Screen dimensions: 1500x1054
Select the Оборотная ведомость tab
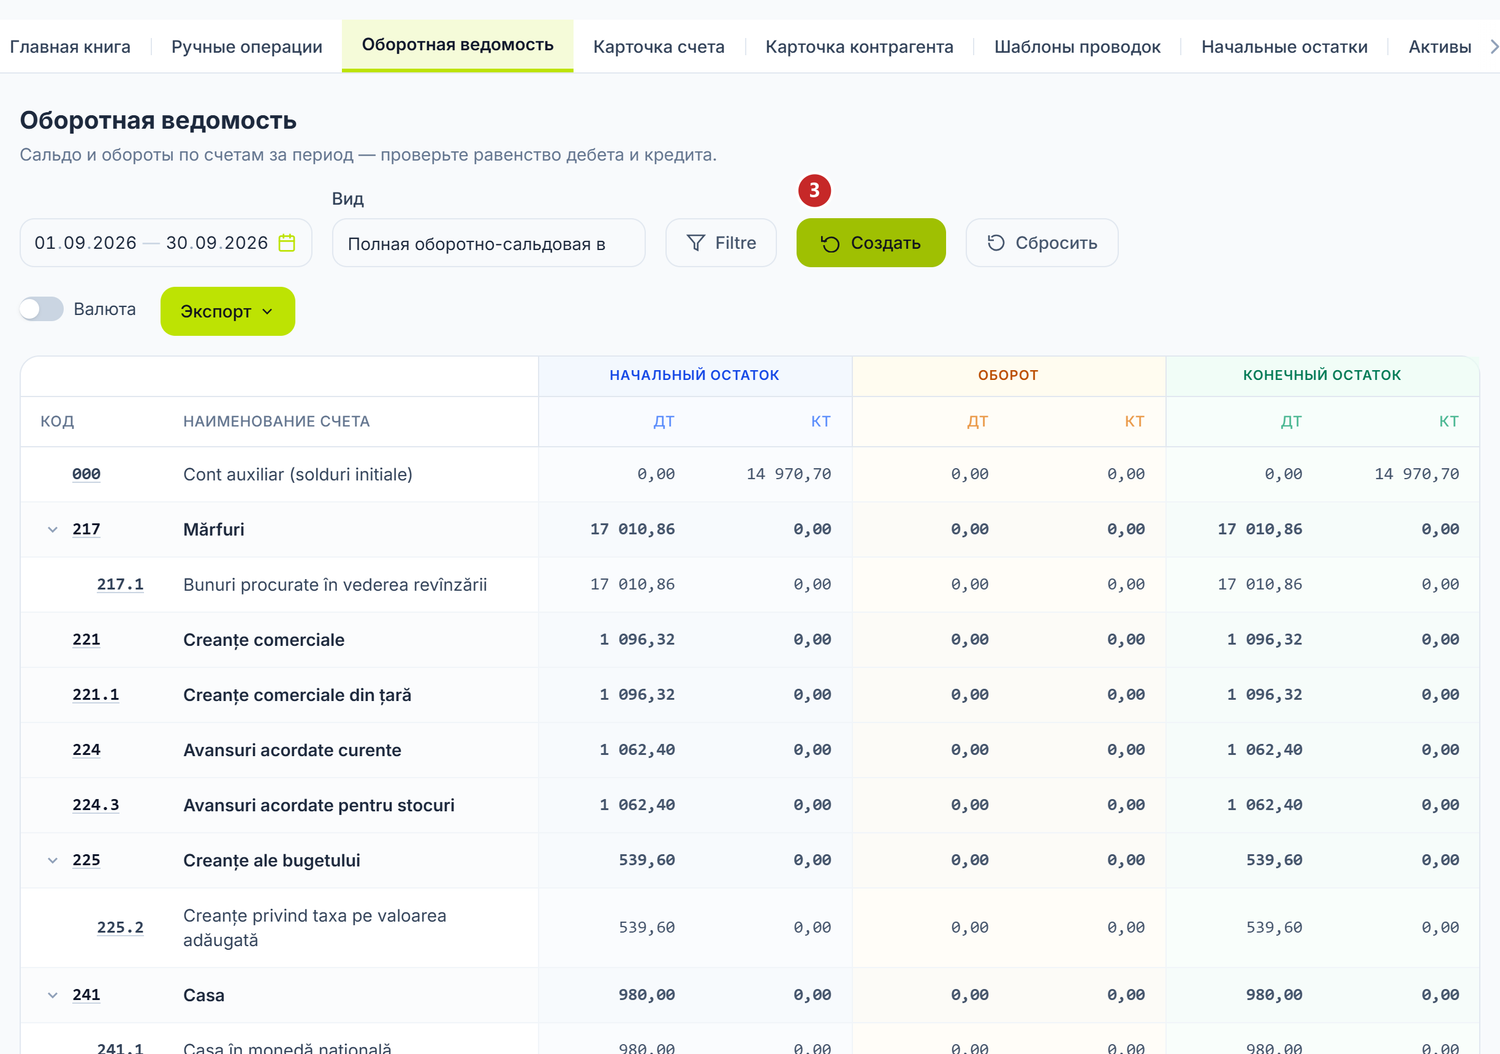tap(458, 45)
